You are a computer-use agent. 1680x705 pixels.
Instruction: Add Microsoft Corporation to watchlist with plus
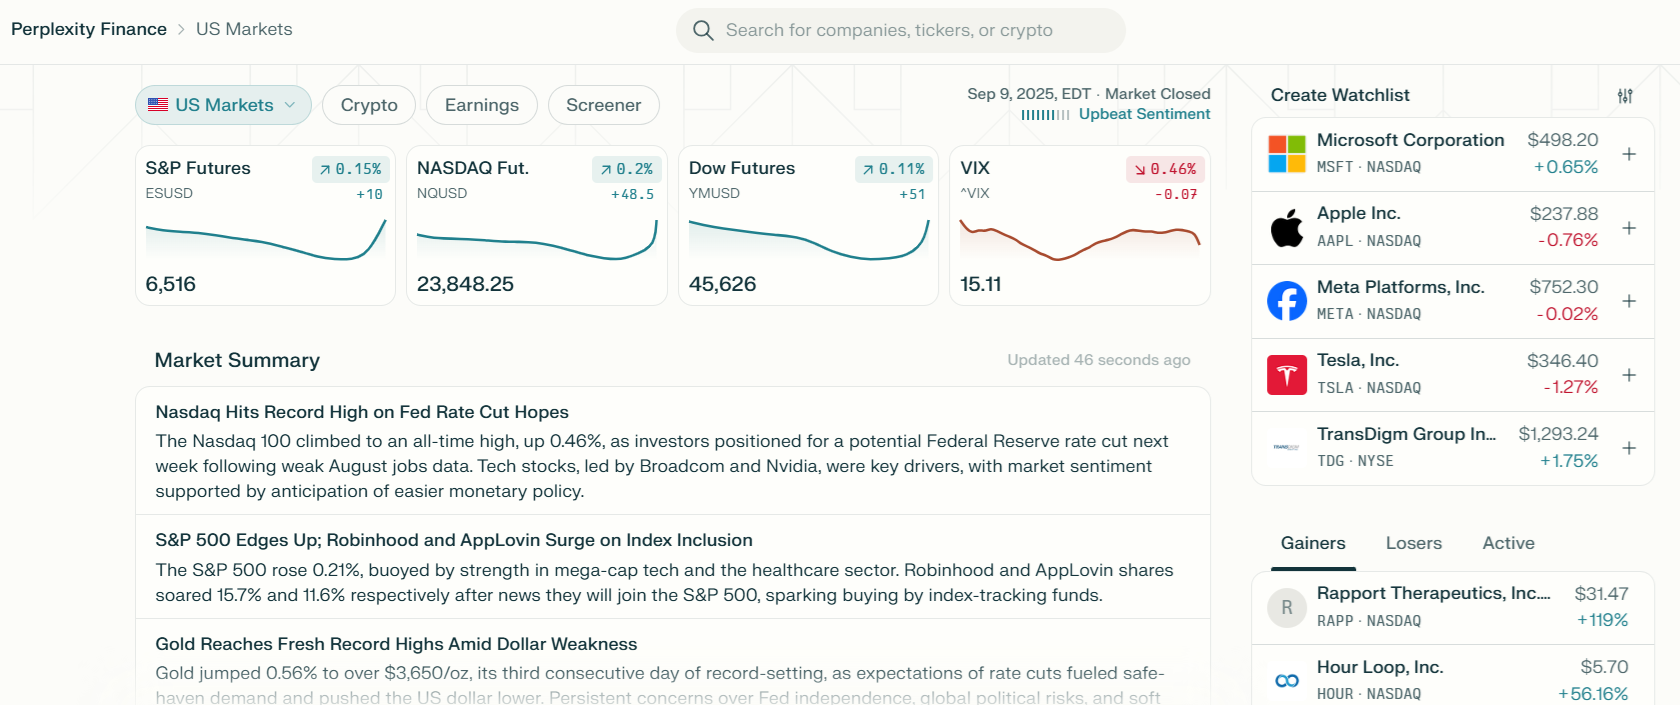(x=1629, y=154)
